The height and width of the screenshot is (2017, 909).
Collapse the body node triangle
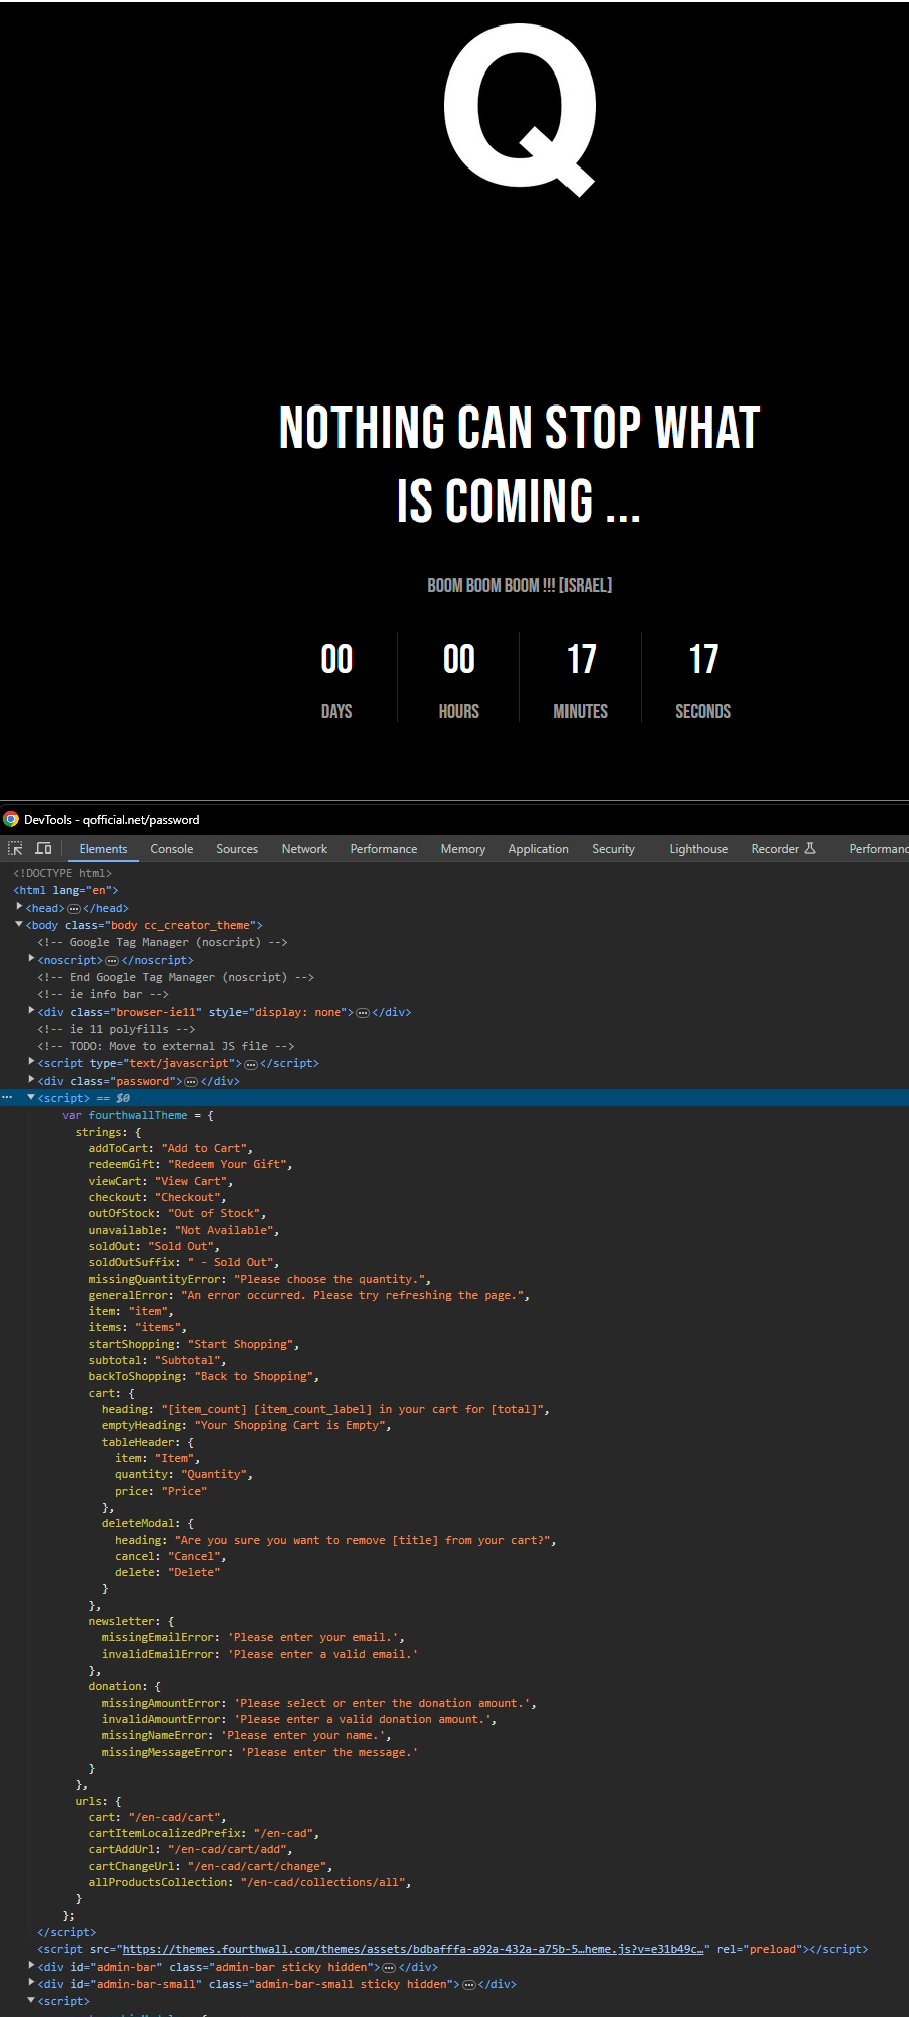coord(19,925)
